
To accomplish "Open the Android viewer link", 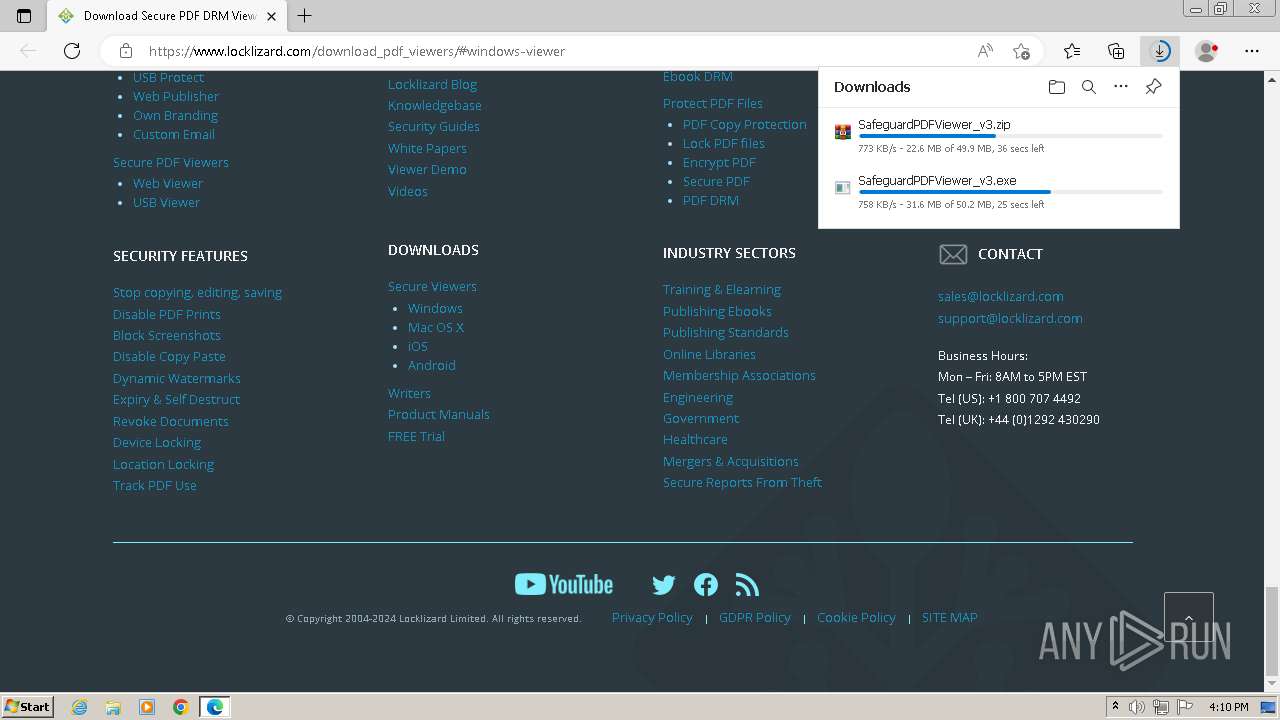I will 432,365.
